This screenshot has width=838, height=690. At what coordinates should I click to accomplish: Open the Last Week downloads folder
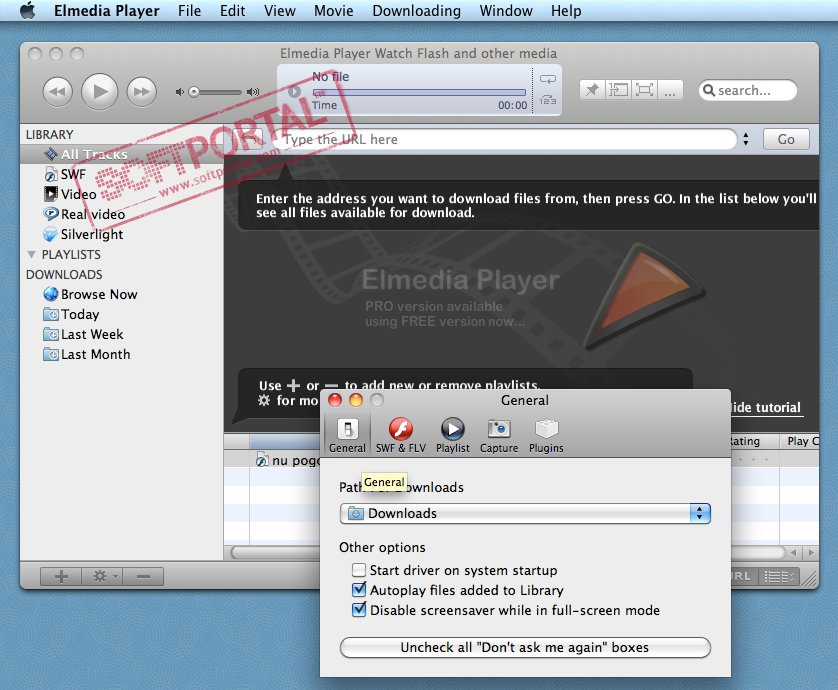click(83, 335)
